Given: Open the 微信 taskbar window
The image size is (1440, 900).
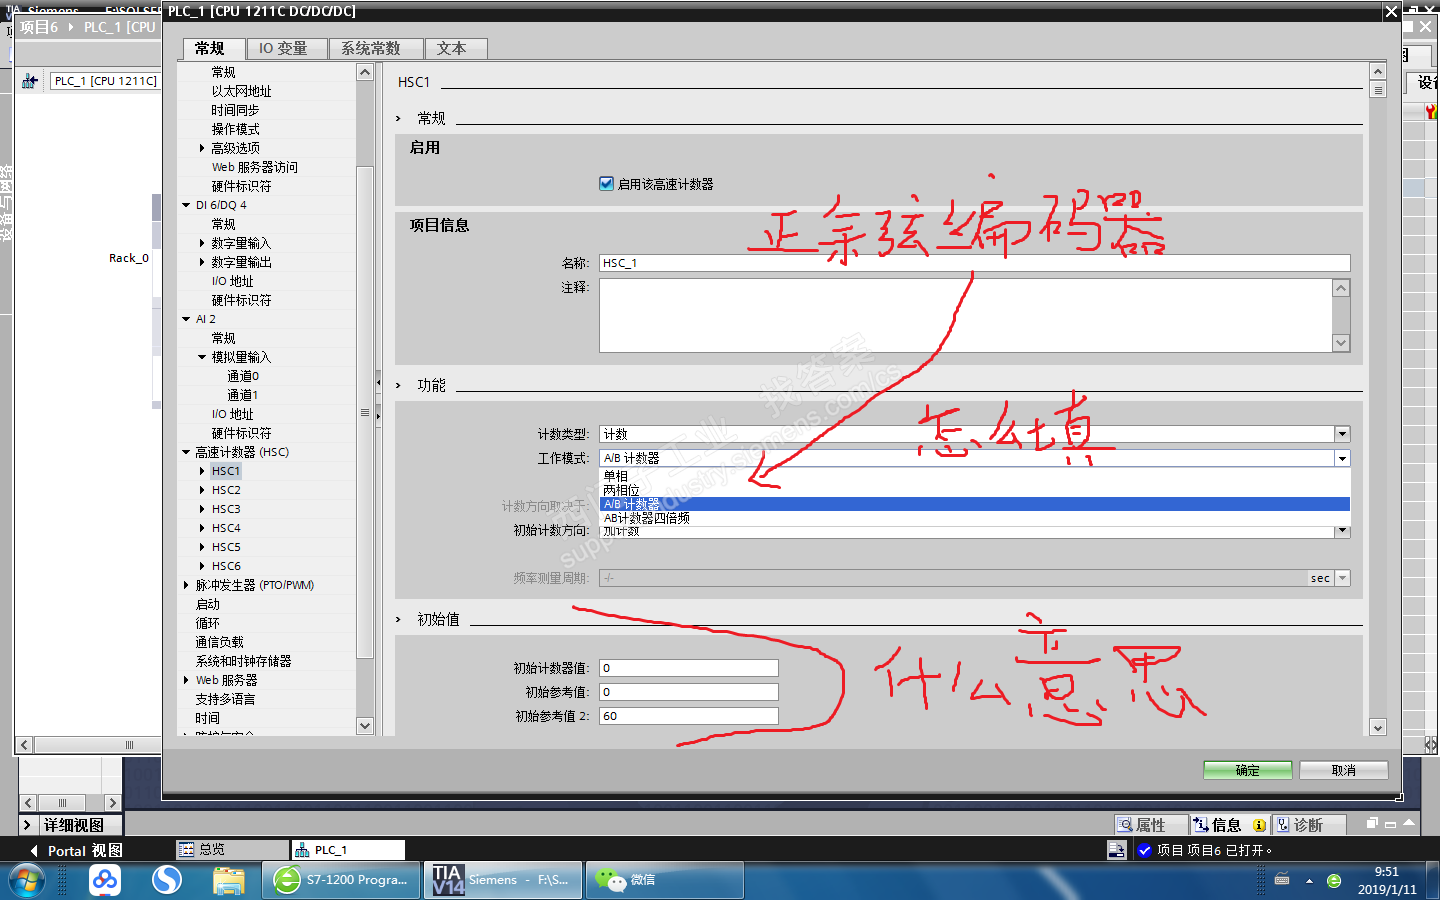Looking at the screenshot, I should pos(664,880).
